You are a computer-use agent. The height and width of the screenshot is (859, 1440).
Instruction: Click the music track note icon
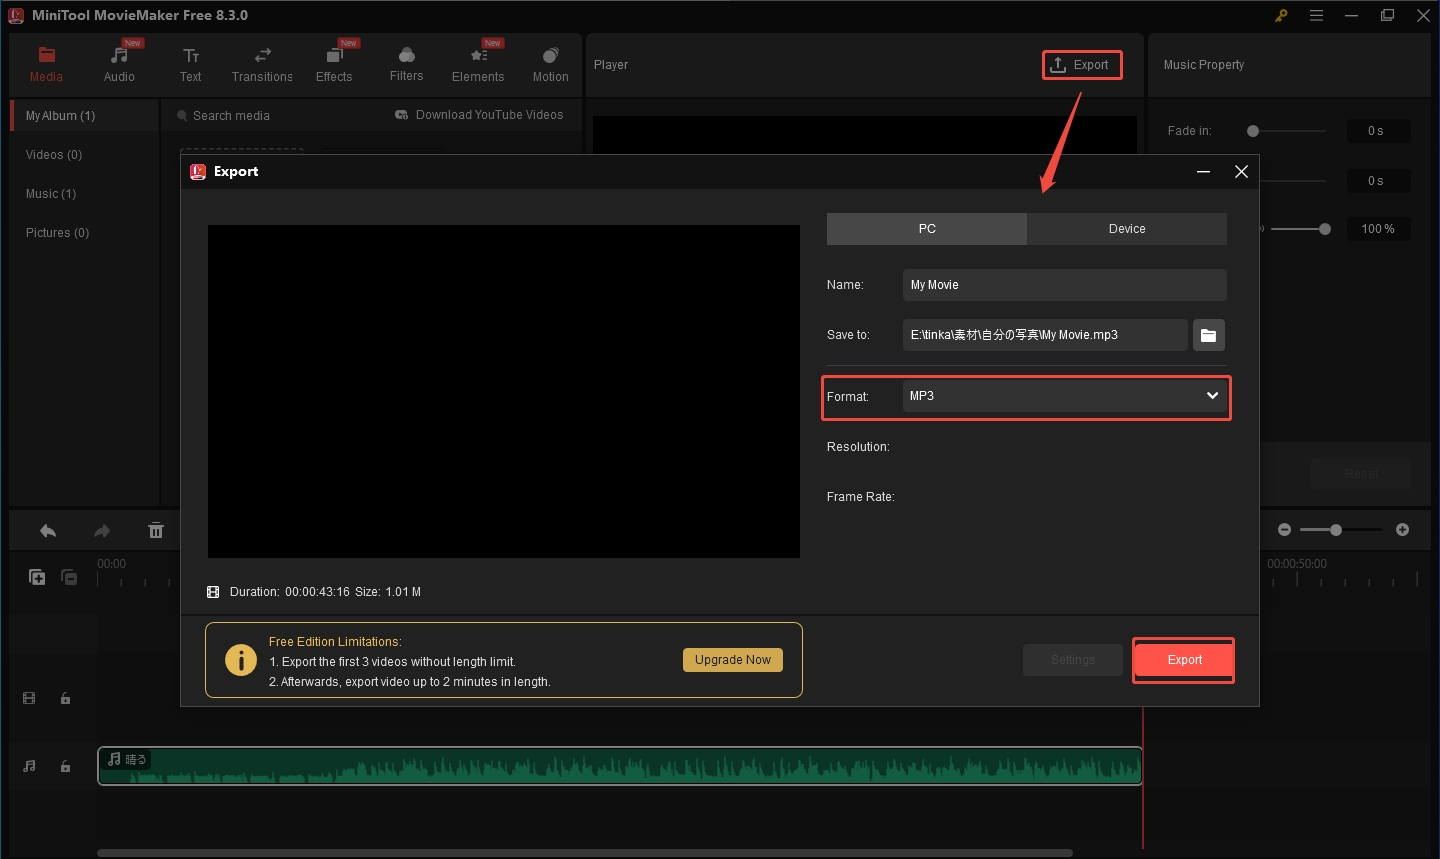pyautogui.click(x=29, y=766)
